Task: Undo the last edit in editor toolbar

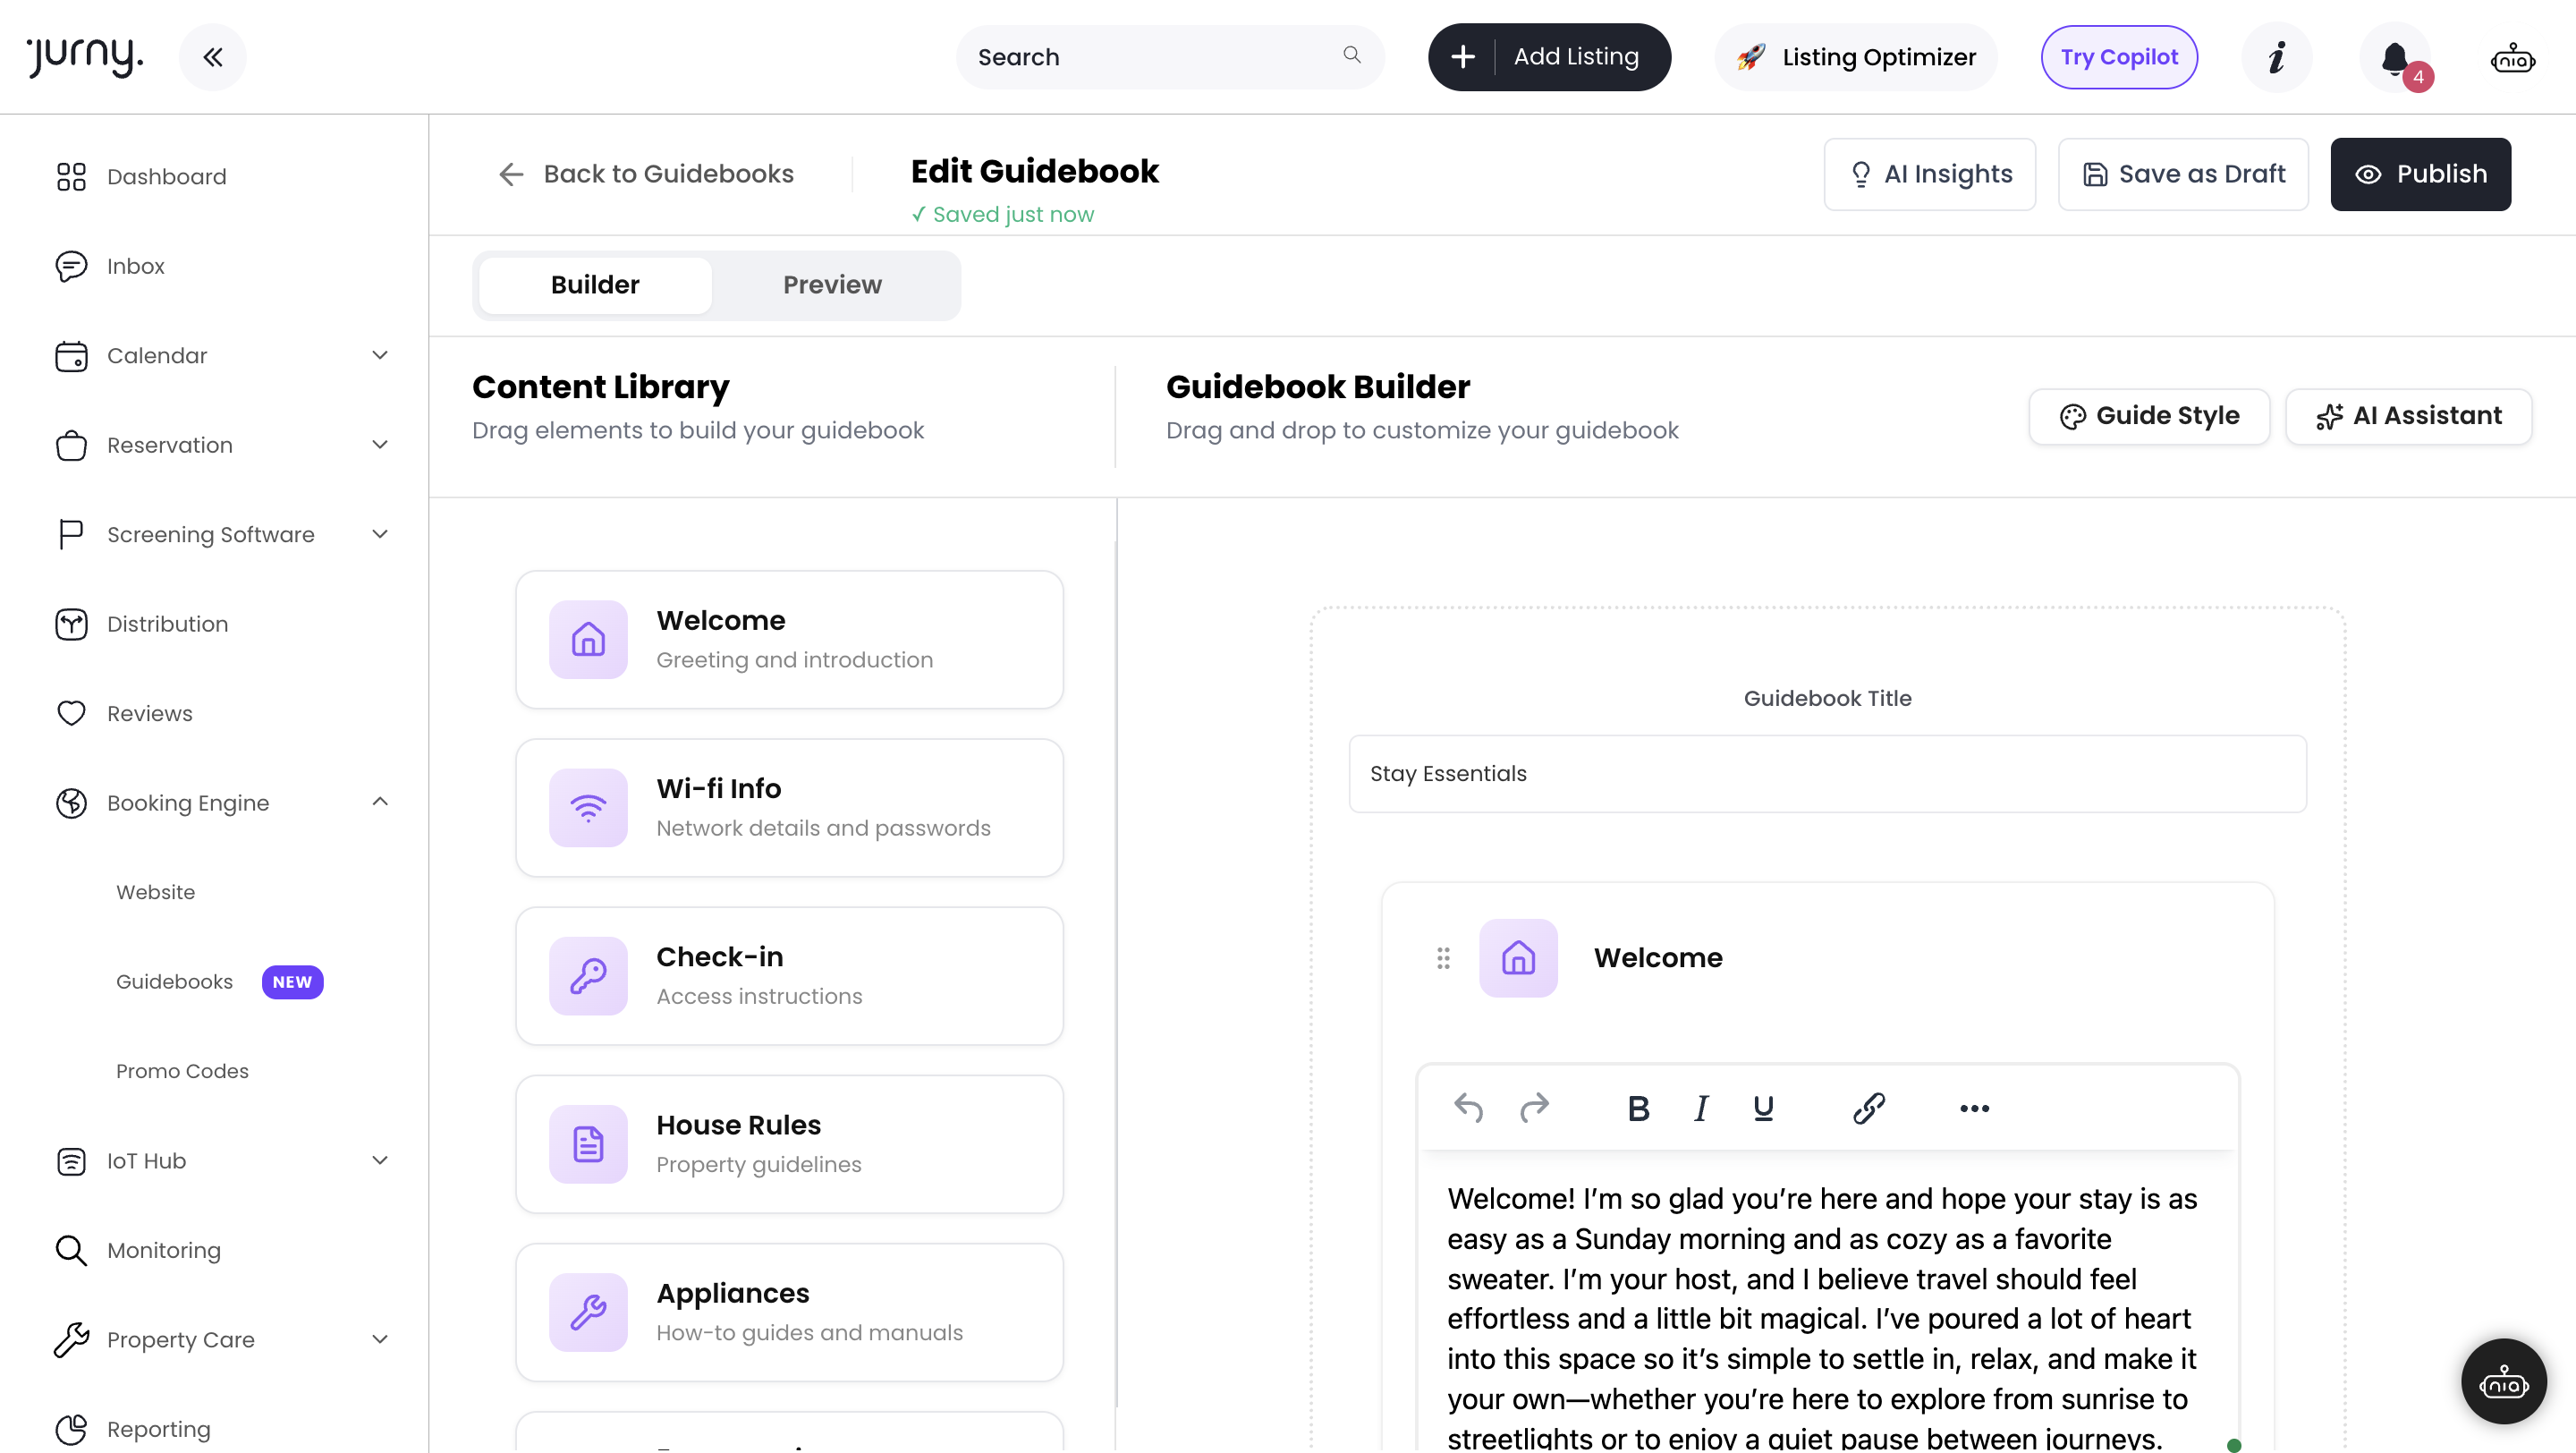Action: tap(1468, 1107)
